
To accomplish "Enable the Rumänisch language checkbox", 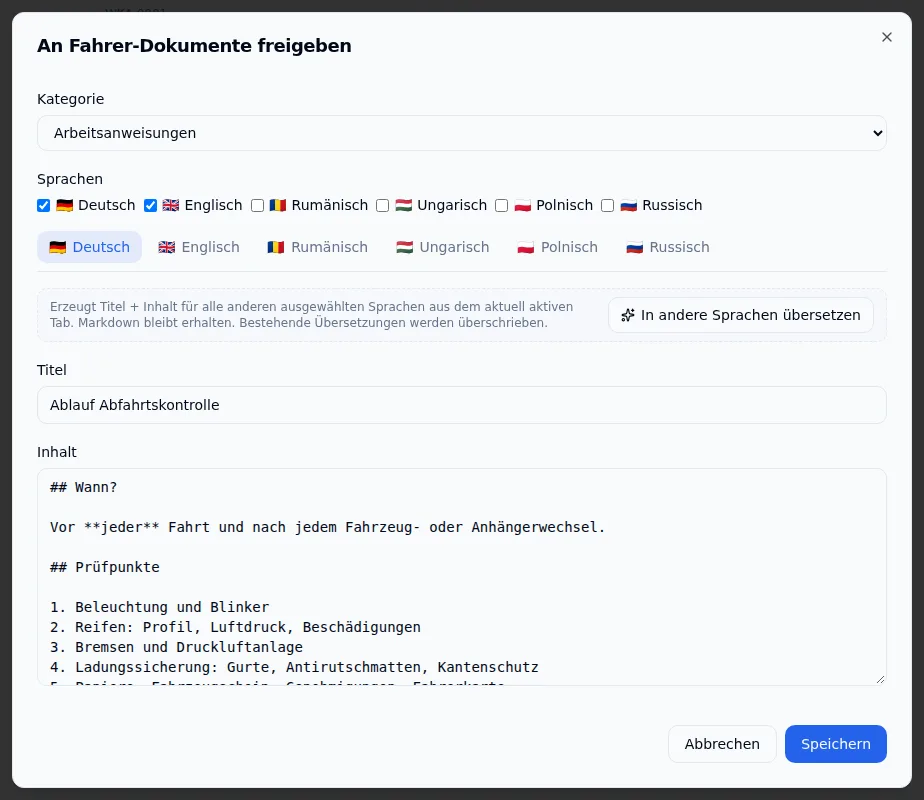I will [258, 206].
